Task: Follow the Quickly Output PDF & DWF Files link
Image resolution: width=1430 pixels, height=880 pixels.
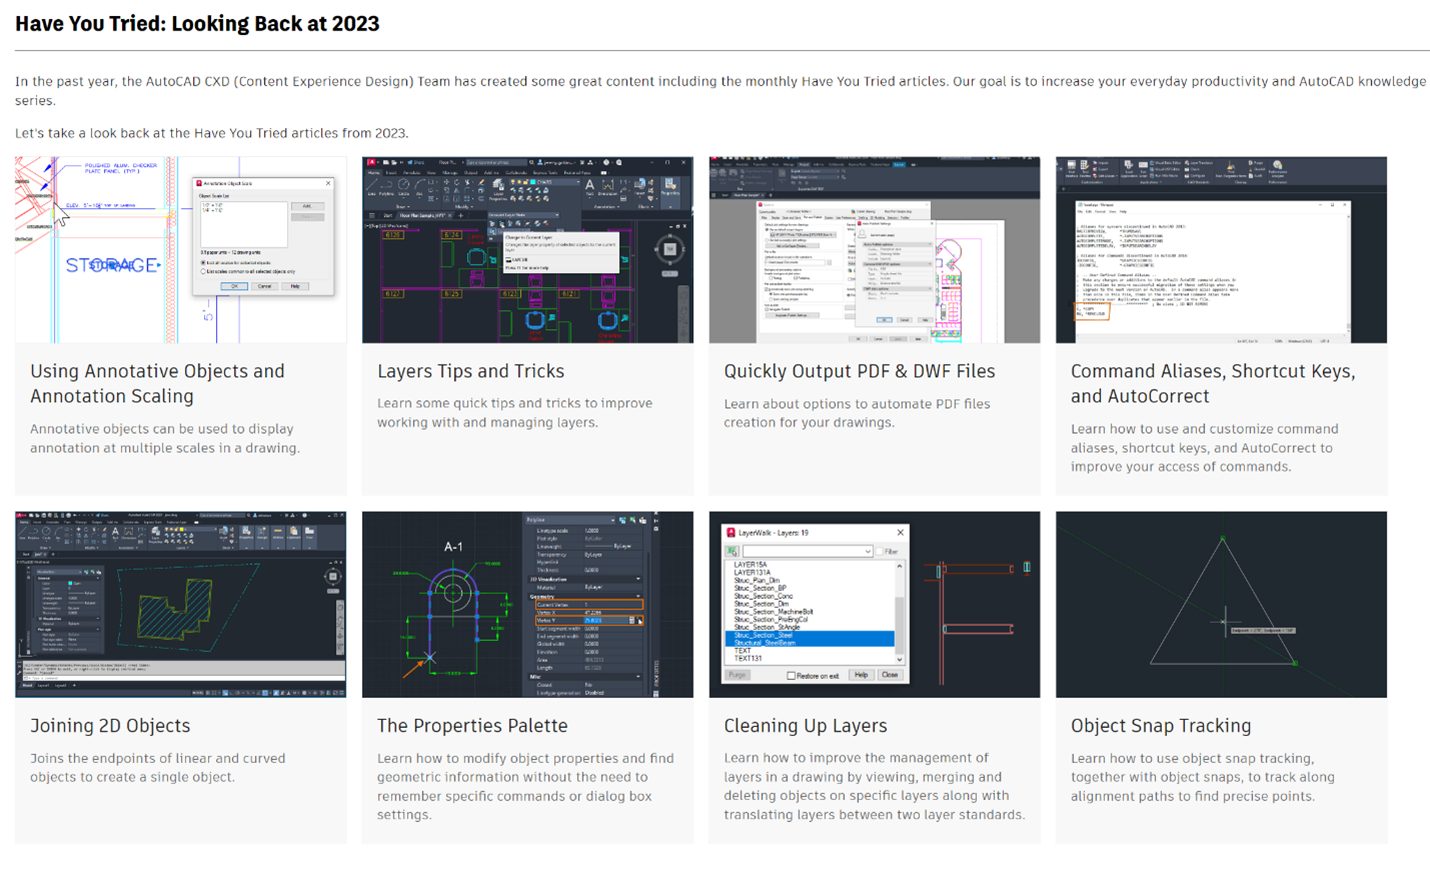Action: [859, 371]
